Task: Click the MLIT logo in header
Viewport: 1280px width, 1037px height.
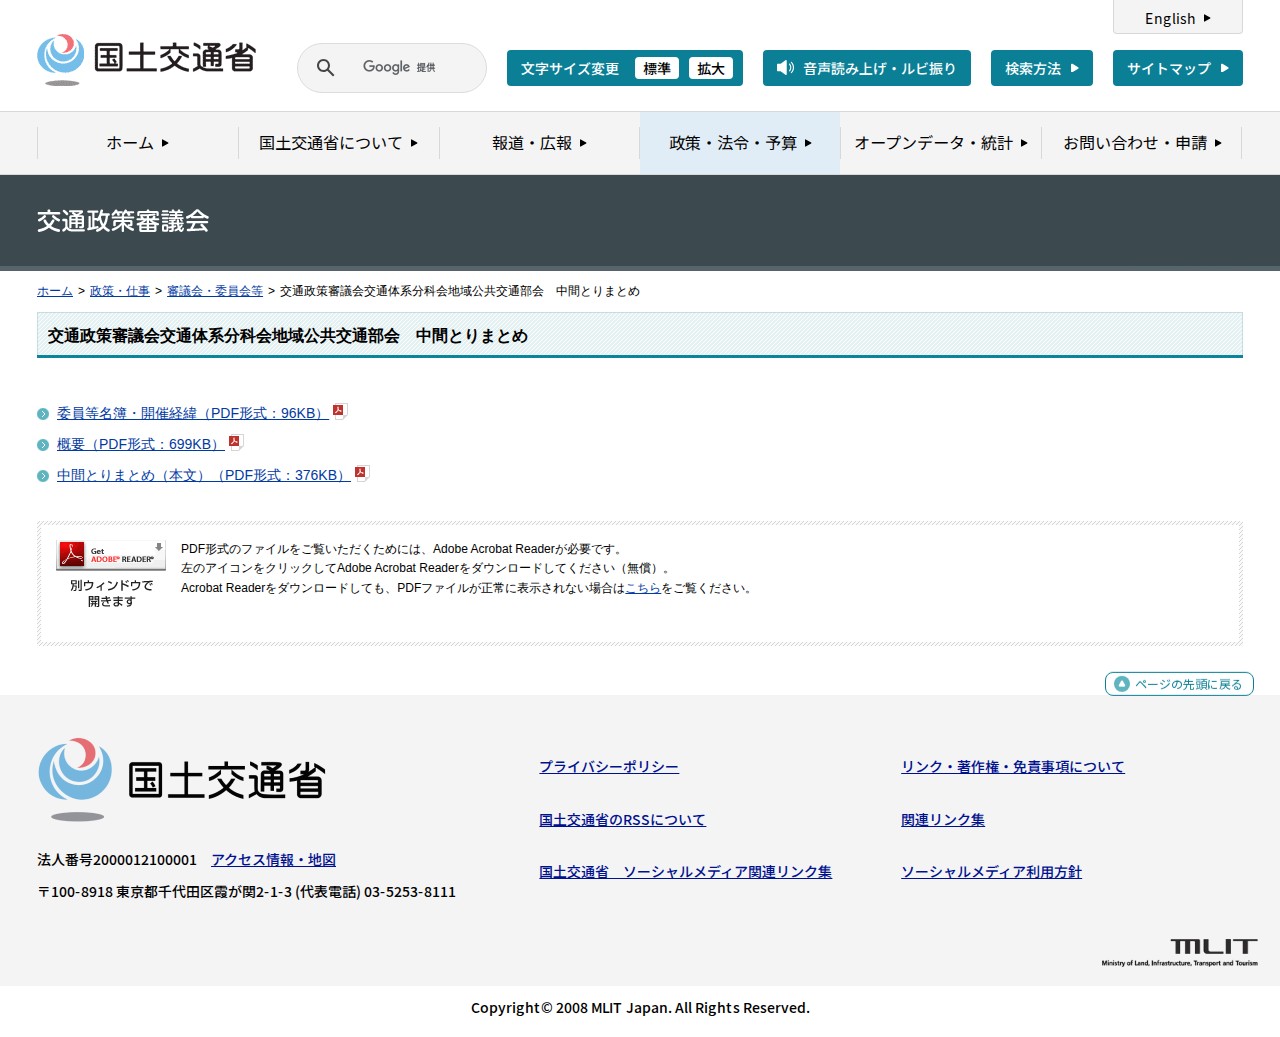Action: coord(146,59)
